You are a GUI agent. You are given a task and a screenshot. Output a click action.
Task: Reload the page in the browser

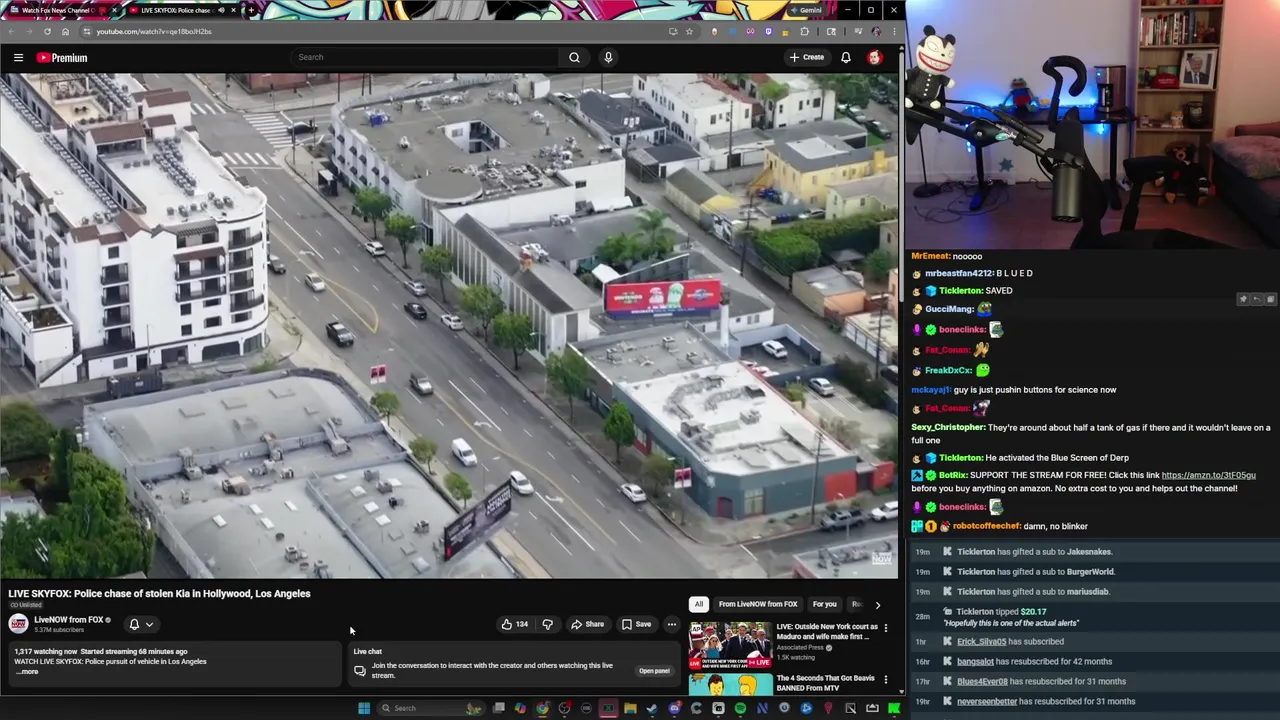coord(47,31)
